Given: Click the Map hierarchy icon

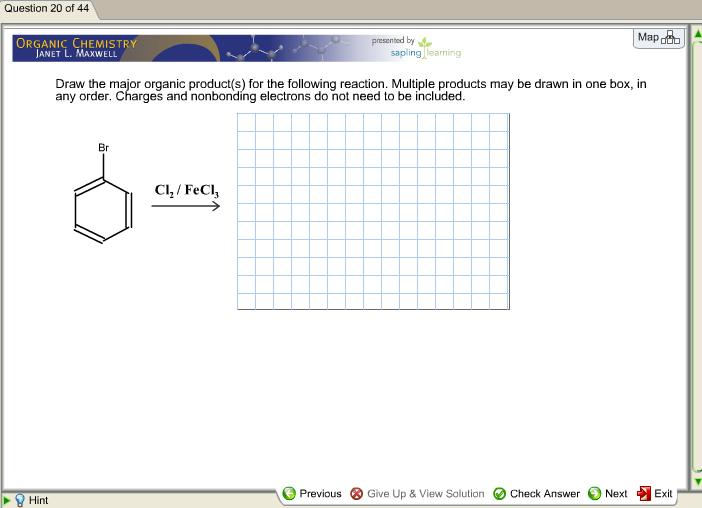Looking at the screenshot, I should (670, 38).
